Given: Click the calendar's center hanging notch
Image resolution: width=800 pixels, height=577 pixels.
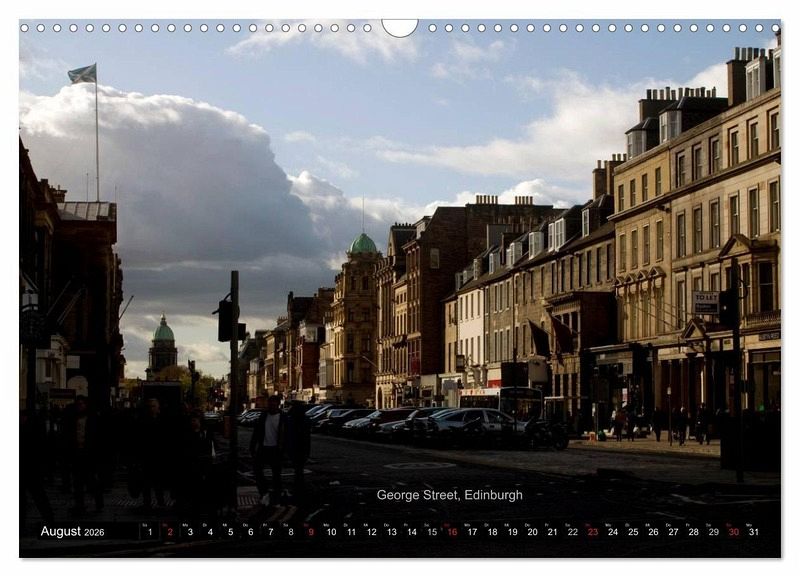Looking at the screenshot, I should pyautogui.click(x=400, y=28).
